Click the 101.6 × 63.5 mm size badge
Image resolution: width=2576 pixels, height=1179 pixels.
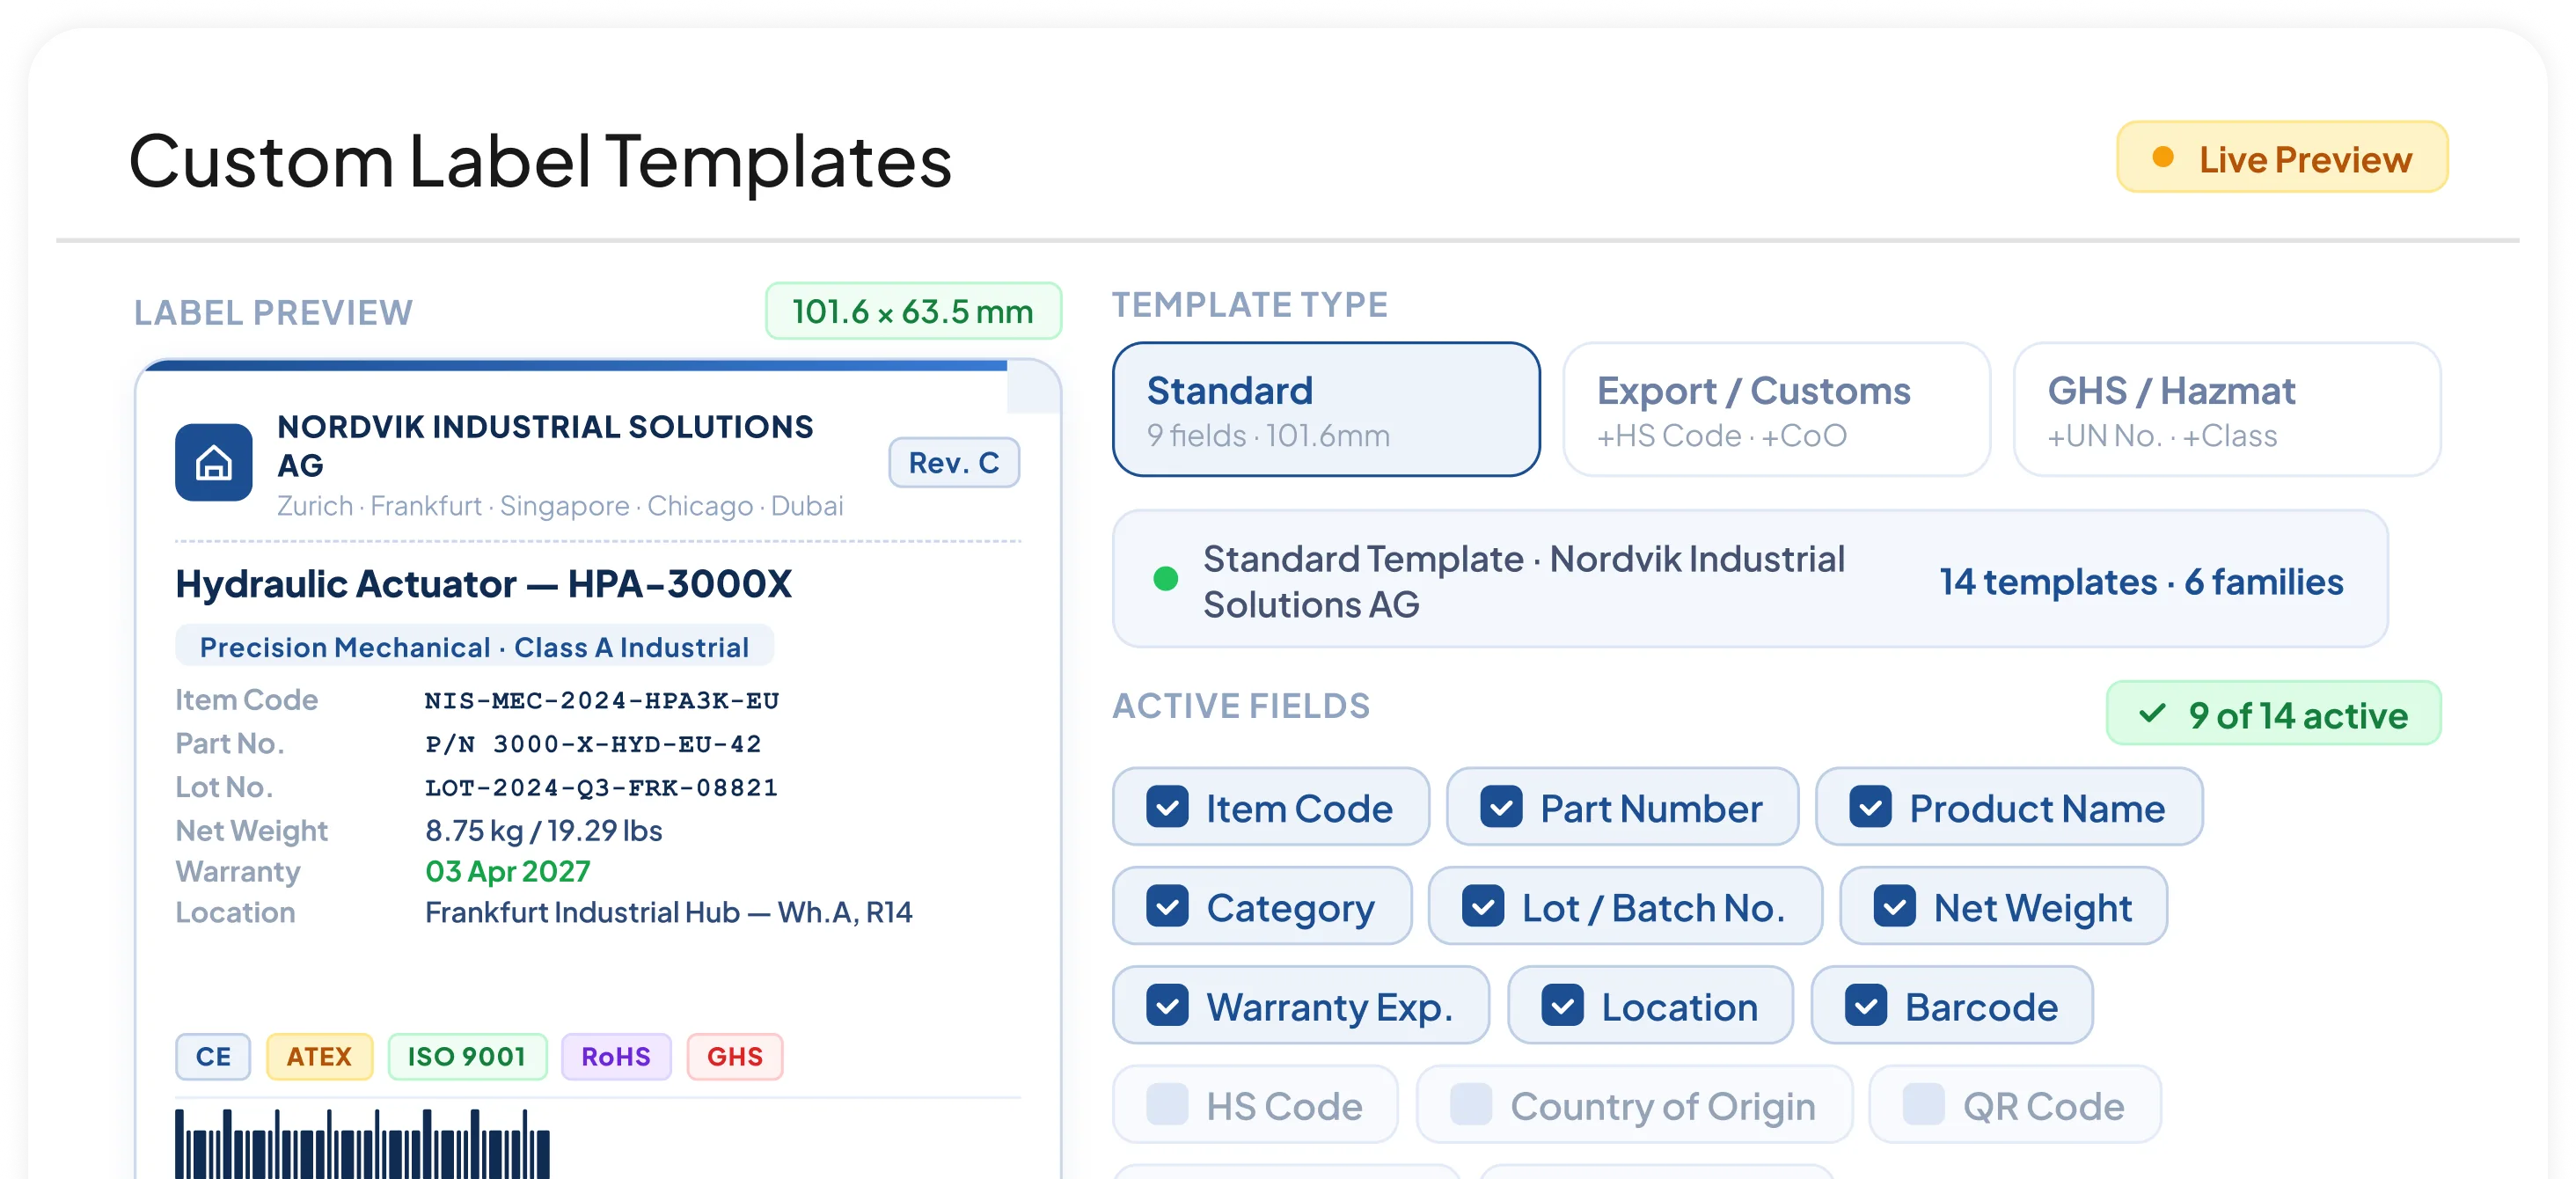pyautogui.click(x=913, y=311)
